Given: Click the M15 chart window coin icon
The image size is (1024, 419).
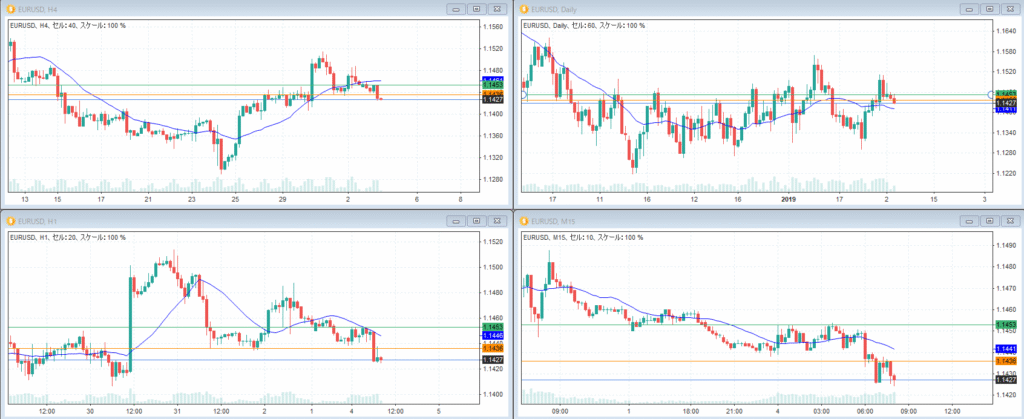Looking at the screenshot, I should tap(522, 219).
